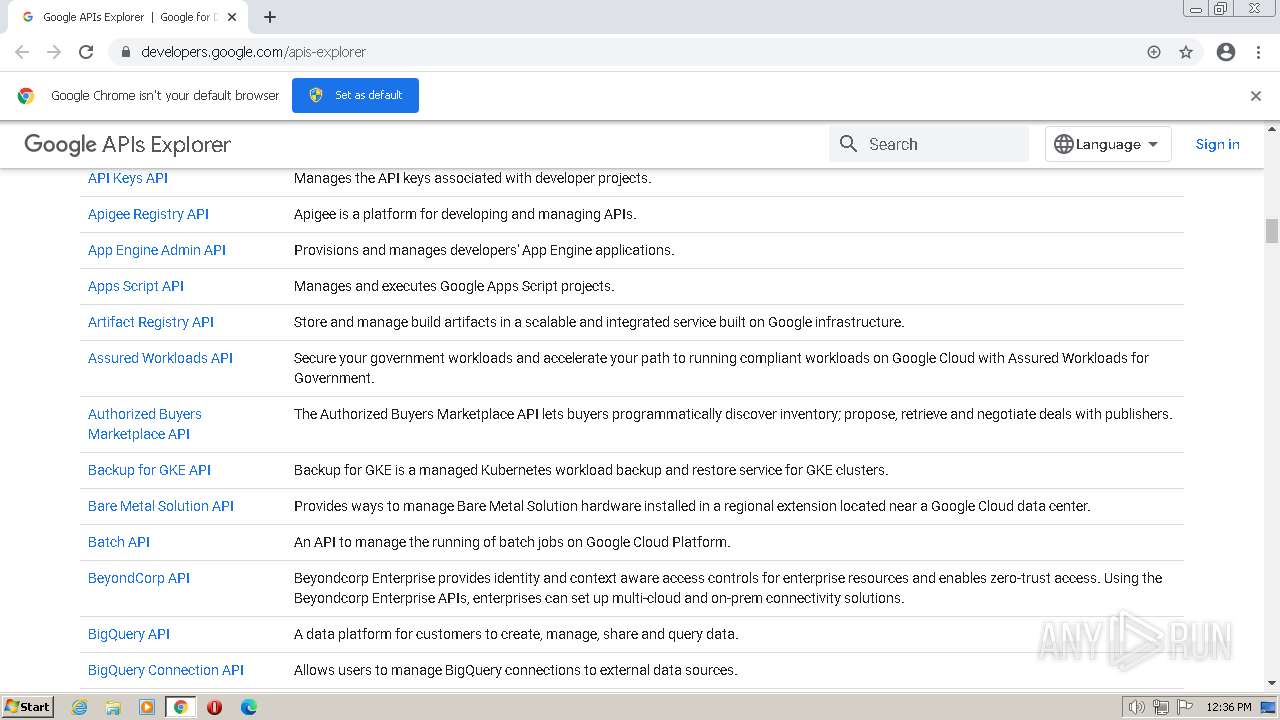Open the Language dropdown

click(x=1108, y=144)
